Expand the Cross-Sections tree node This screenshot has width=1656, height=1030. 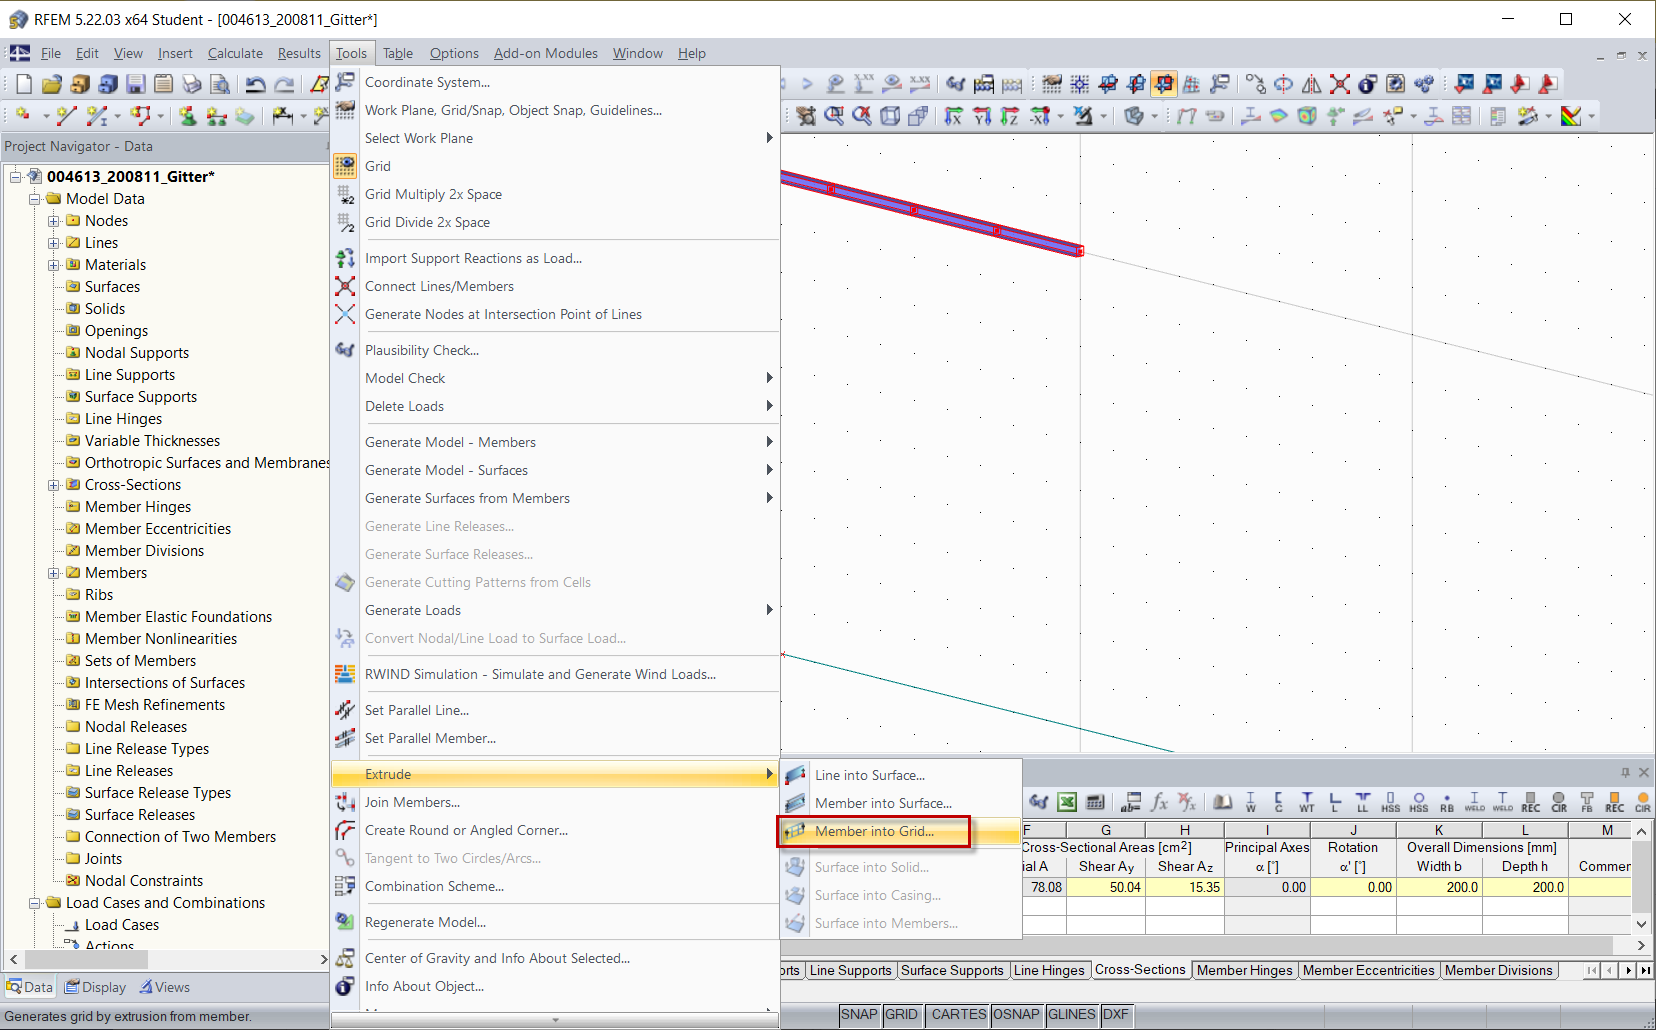54,485
